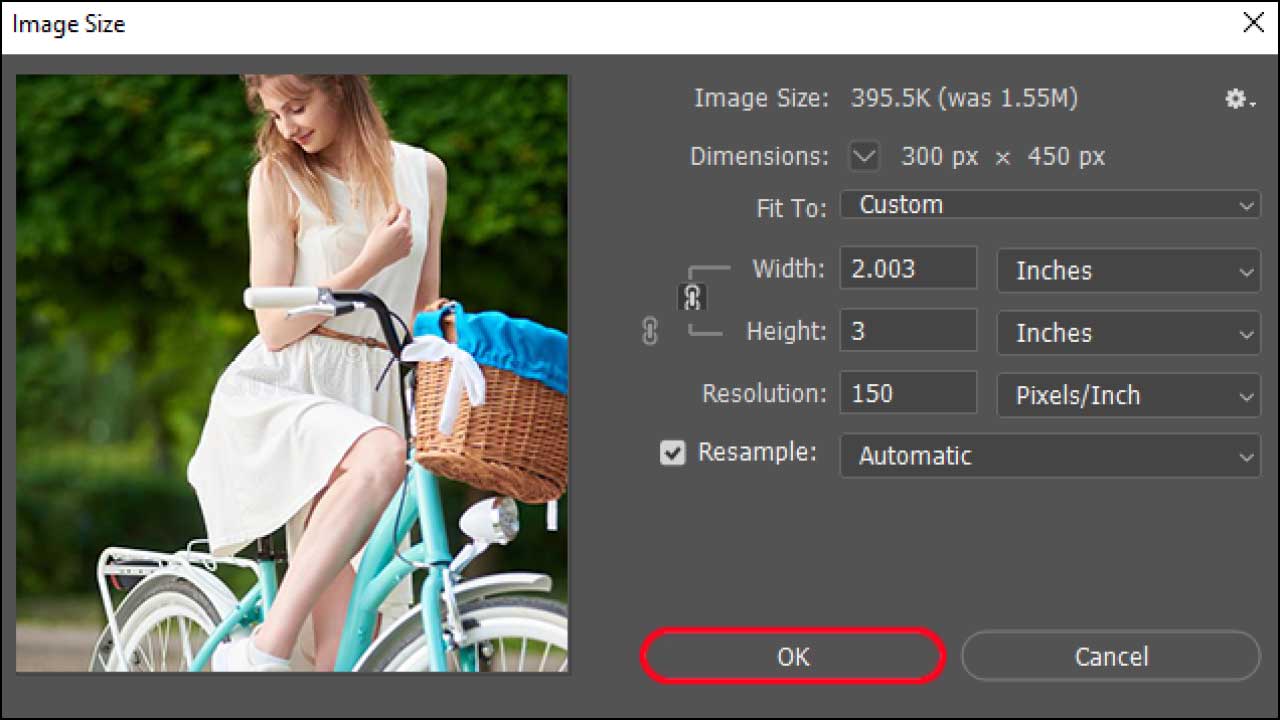Click the Height field showing 3
The height and width of the screenshot is (720, 1280).
tap(907, 331)
